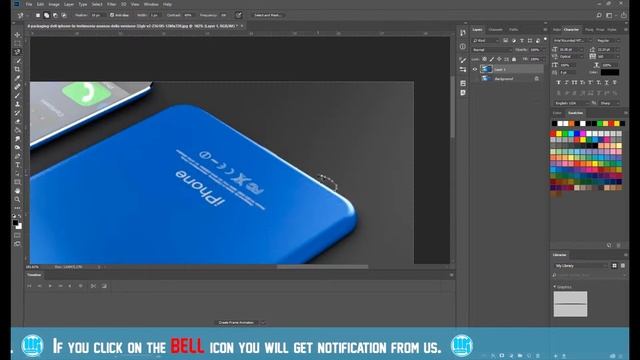The width and height of the screenshot is (640, 360).
Task: Open the File menu
Action: [29, 4]
